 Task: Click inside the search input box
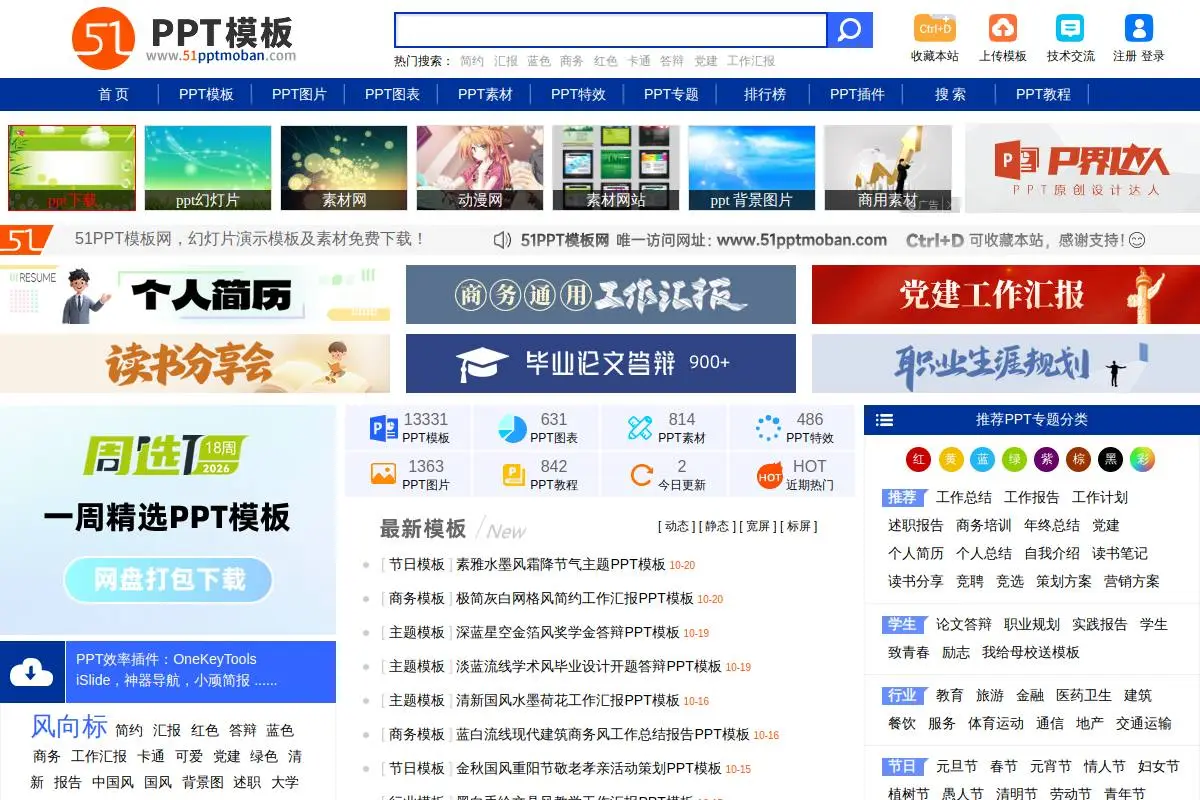click(x=611, y=30)
